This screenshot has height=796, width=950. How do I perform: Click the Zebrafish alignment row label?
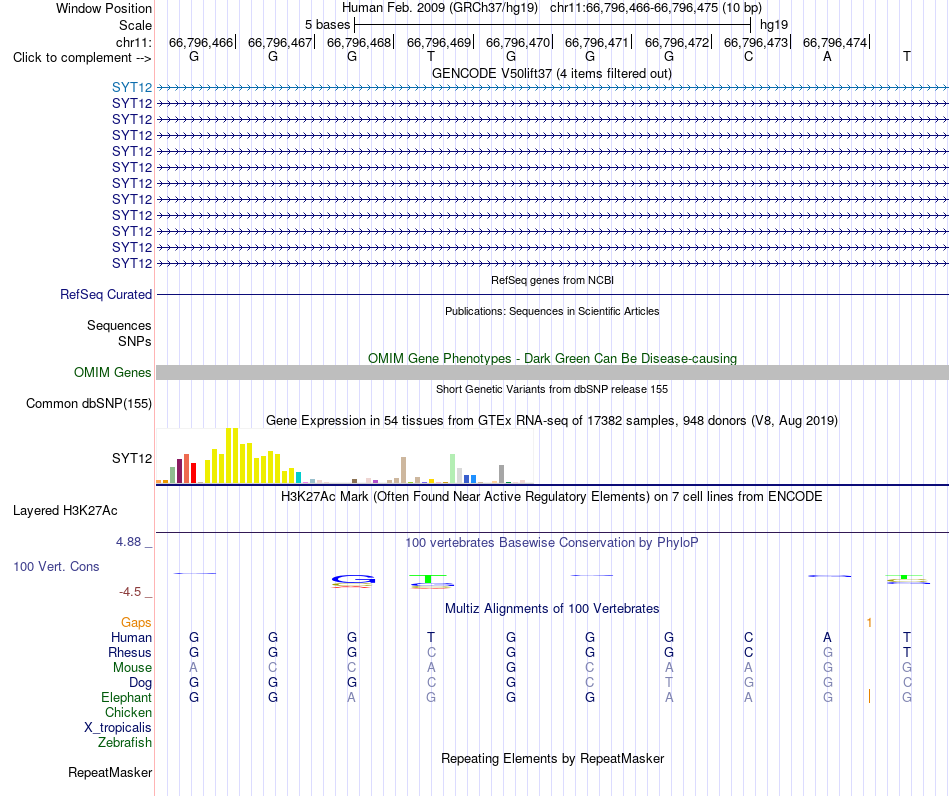(x=125, y=742)
